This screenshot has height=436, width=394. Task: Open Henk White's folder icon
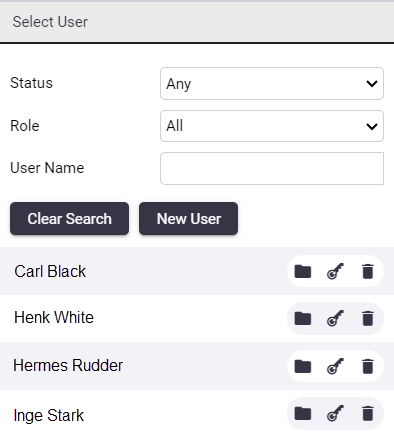[x=303, y=318]
